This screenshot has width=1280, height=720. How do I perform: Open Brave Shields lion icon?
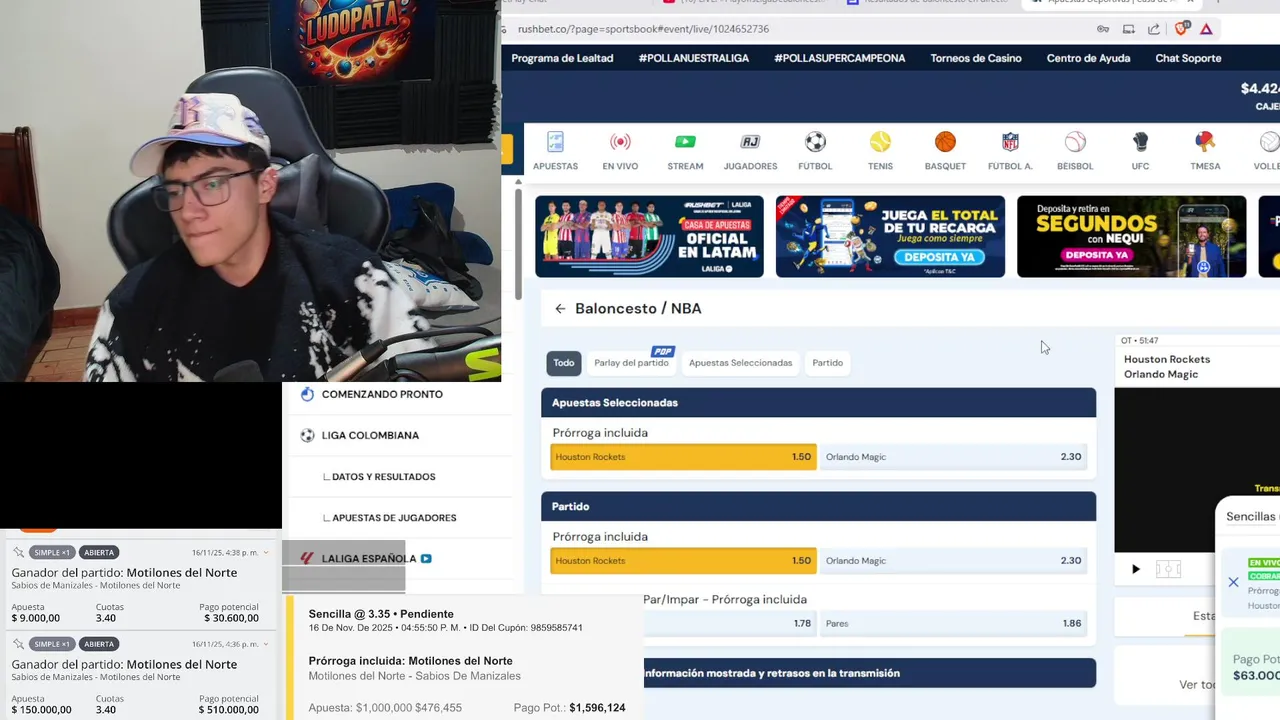coord(1182,29)
